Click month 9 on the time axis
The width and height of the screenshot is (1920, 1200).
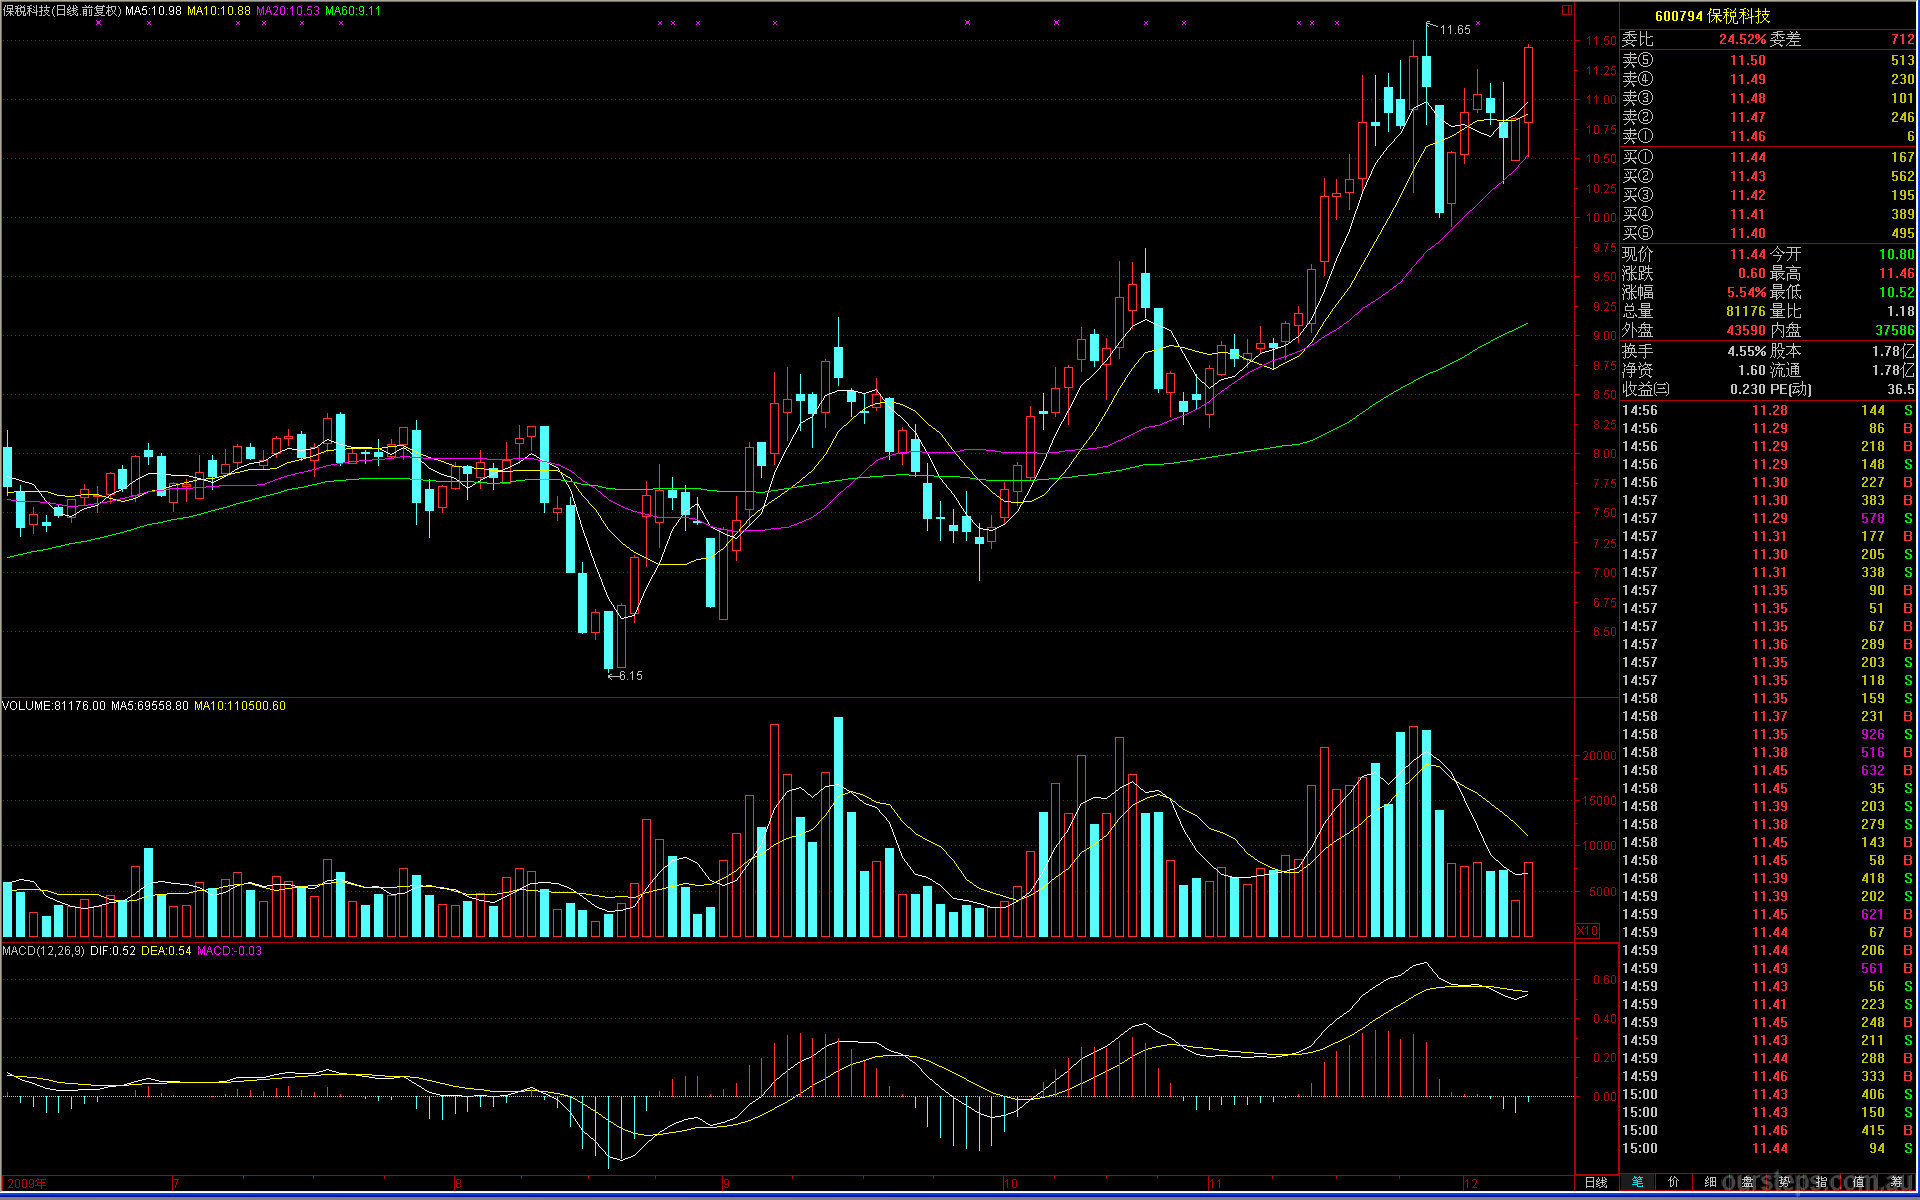click(726, 1184)
